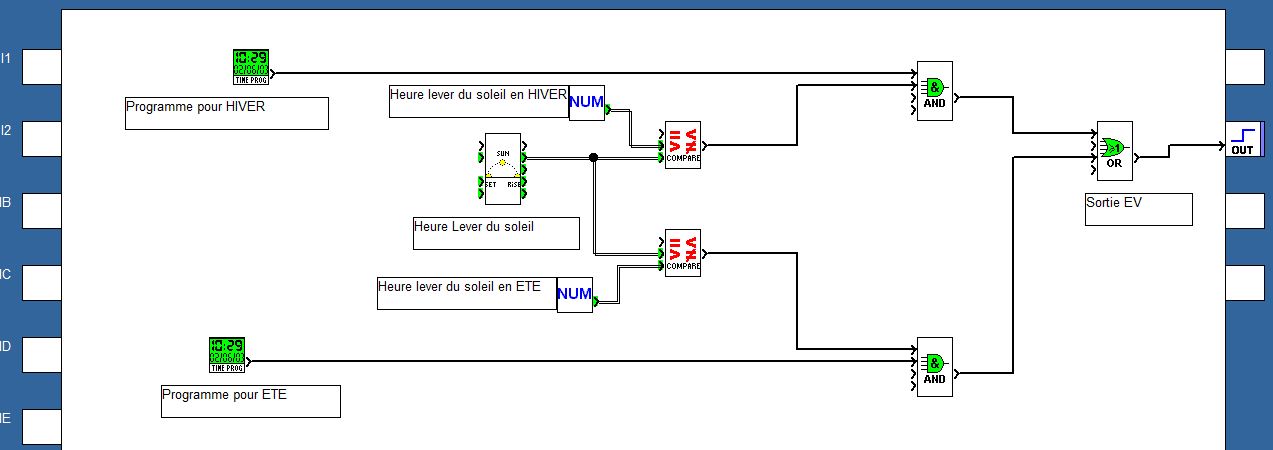
Task: Select the OR gate block
Action: 1115,151
